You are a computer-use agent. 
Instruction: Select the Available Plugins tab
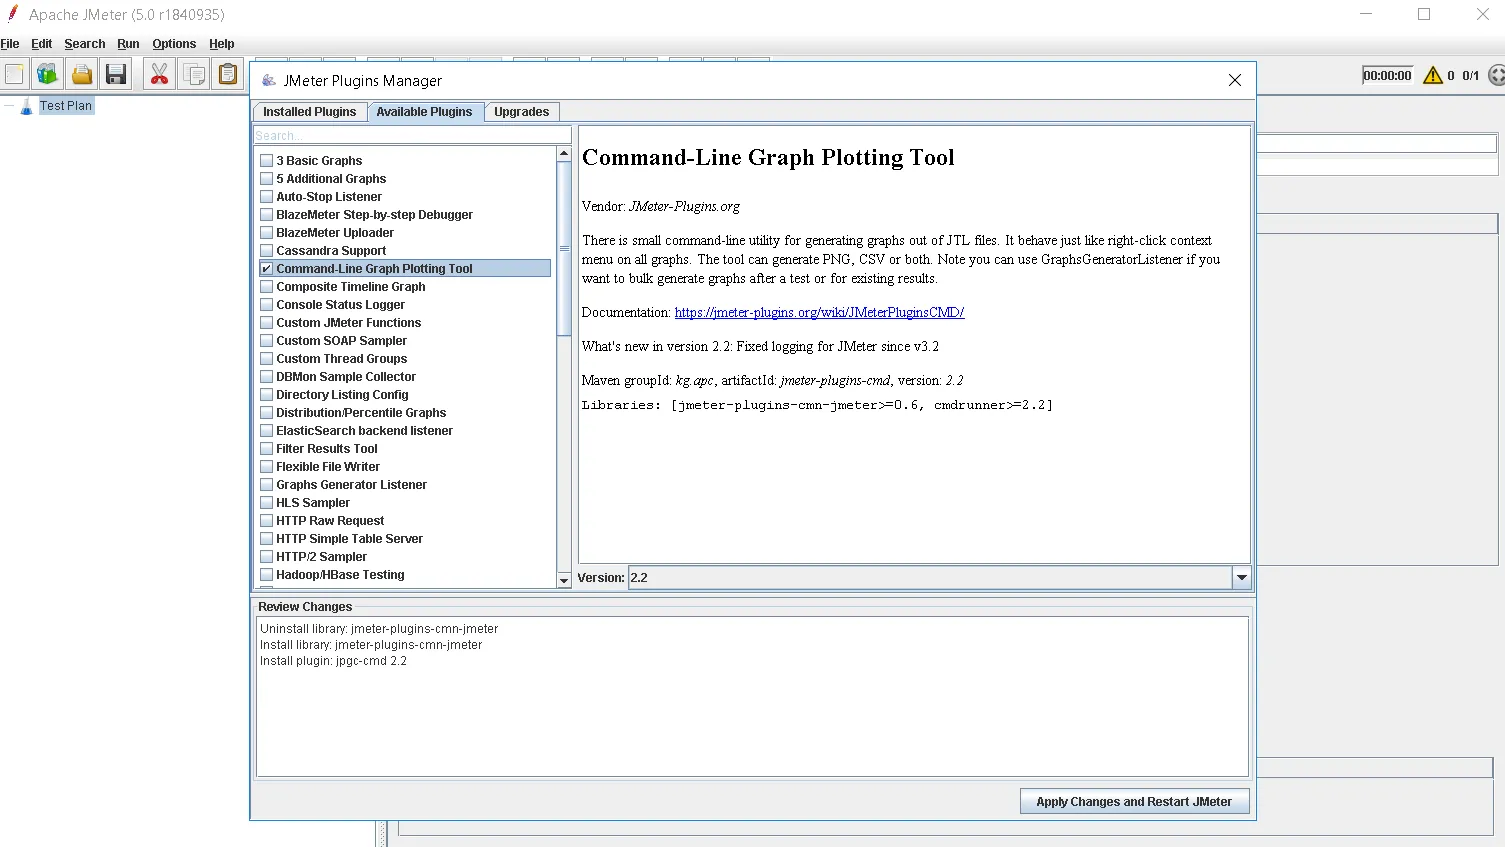(x=424, y=112)
